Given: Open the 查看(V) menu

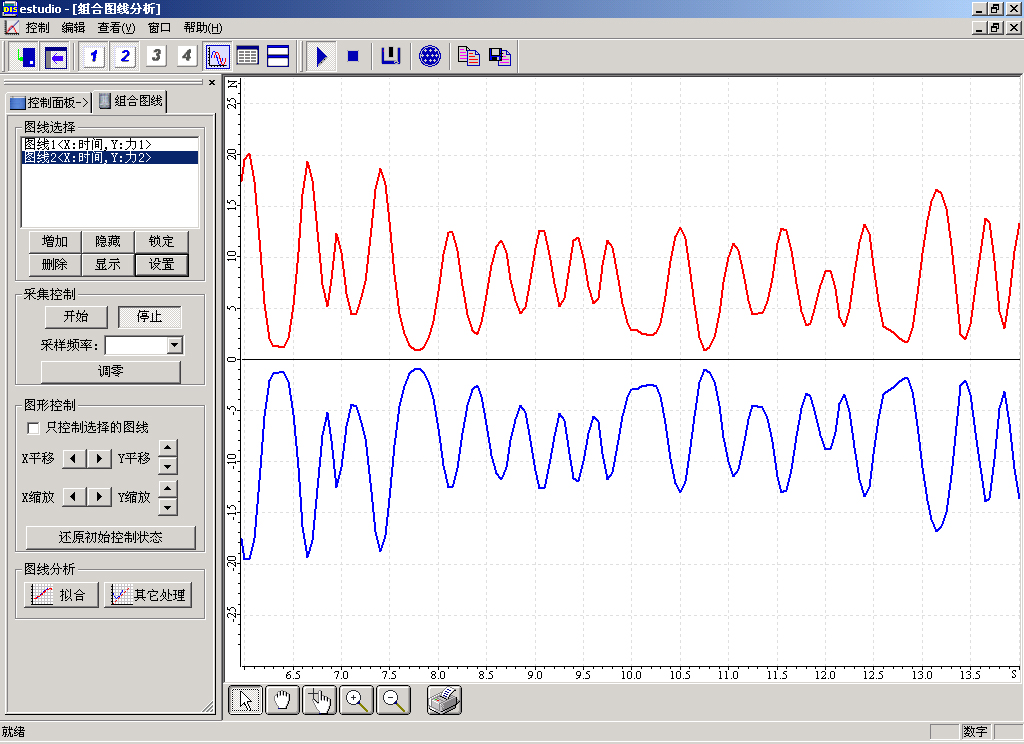Looking at the screenshot, I should [x=116, y=28].
